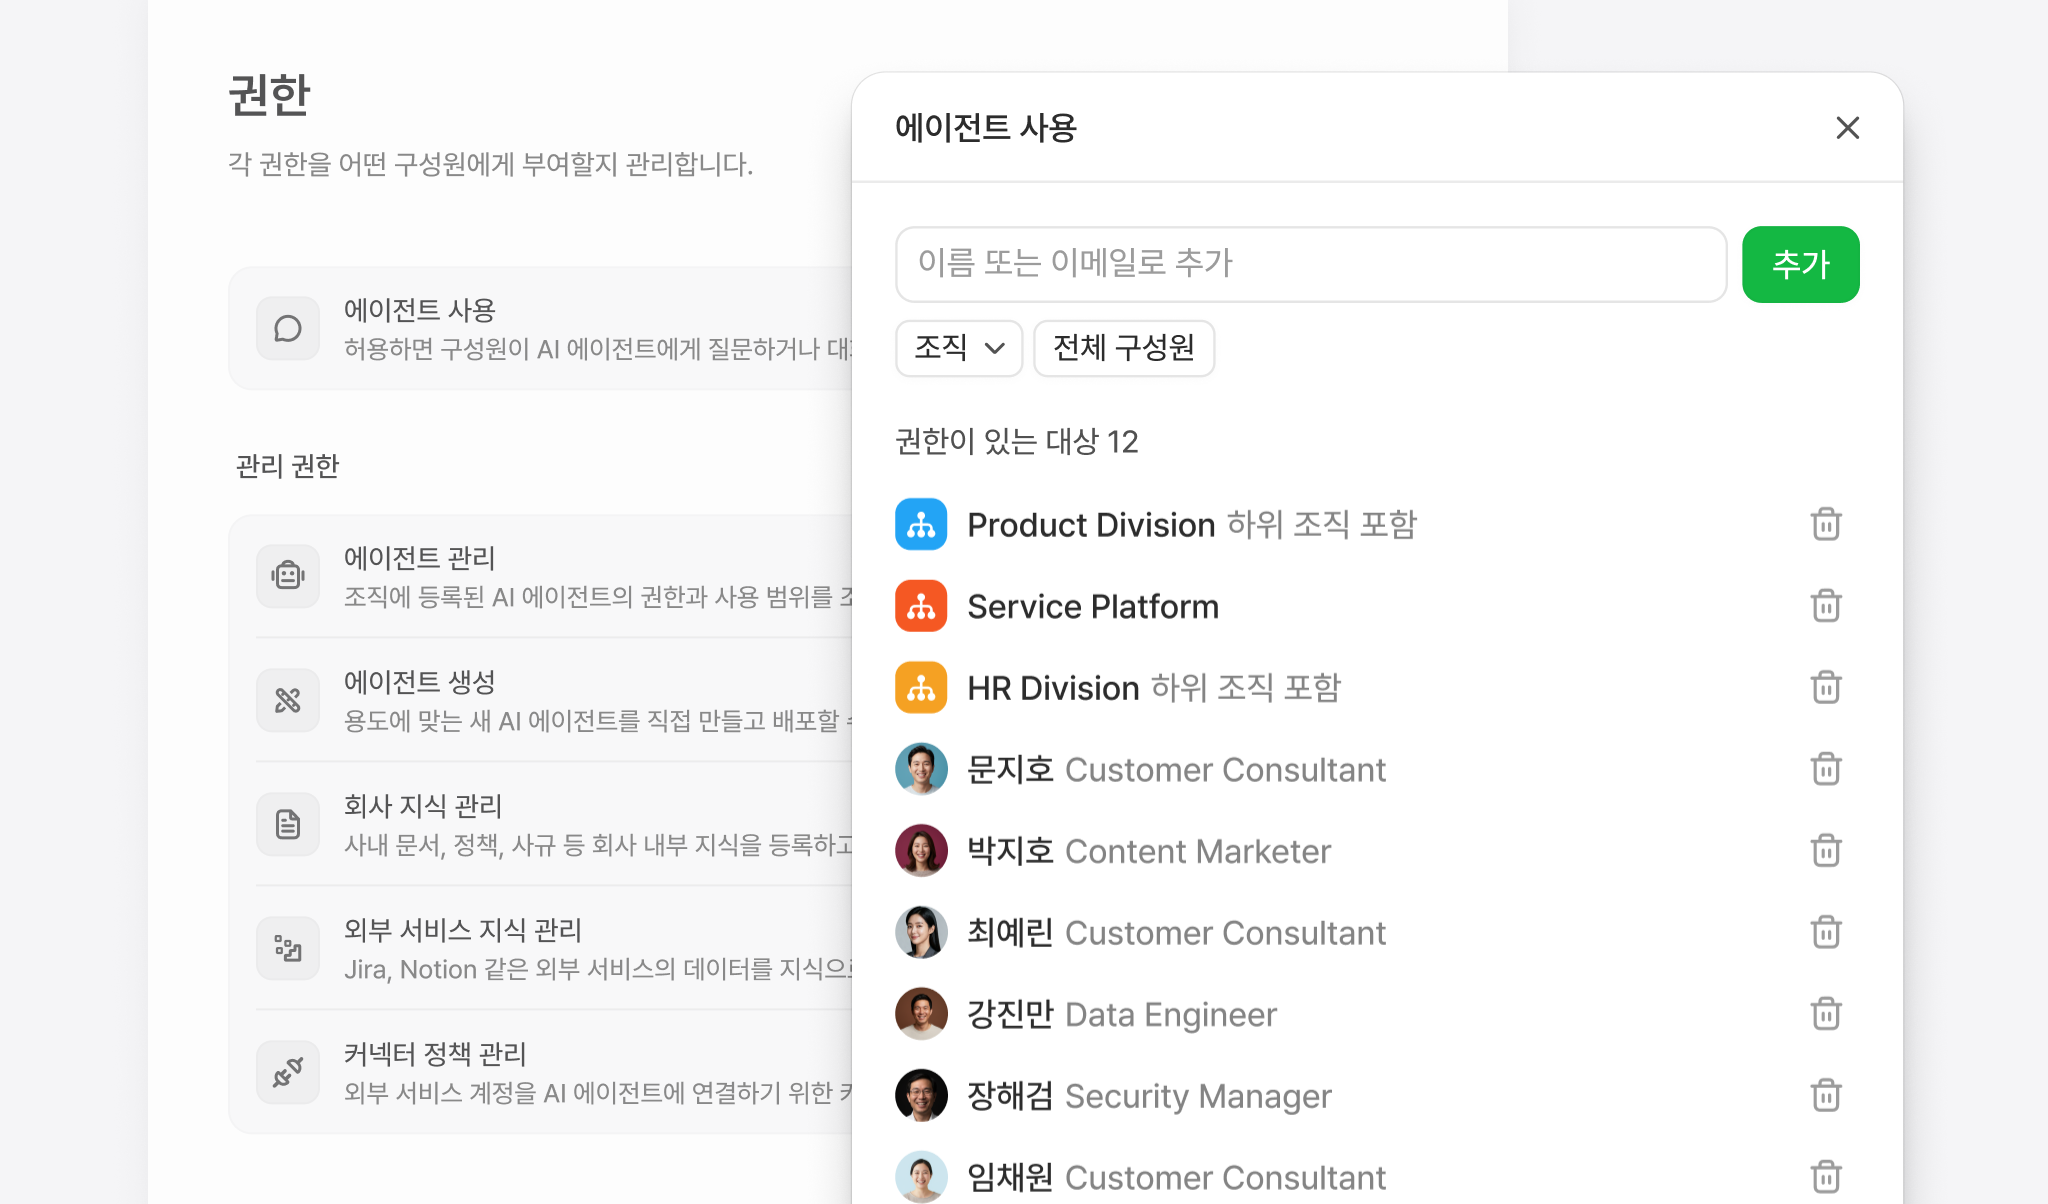Click the tools icon for 에이전트 생성
This screenshot has height=1204, width=2048.
pos(288,700)
